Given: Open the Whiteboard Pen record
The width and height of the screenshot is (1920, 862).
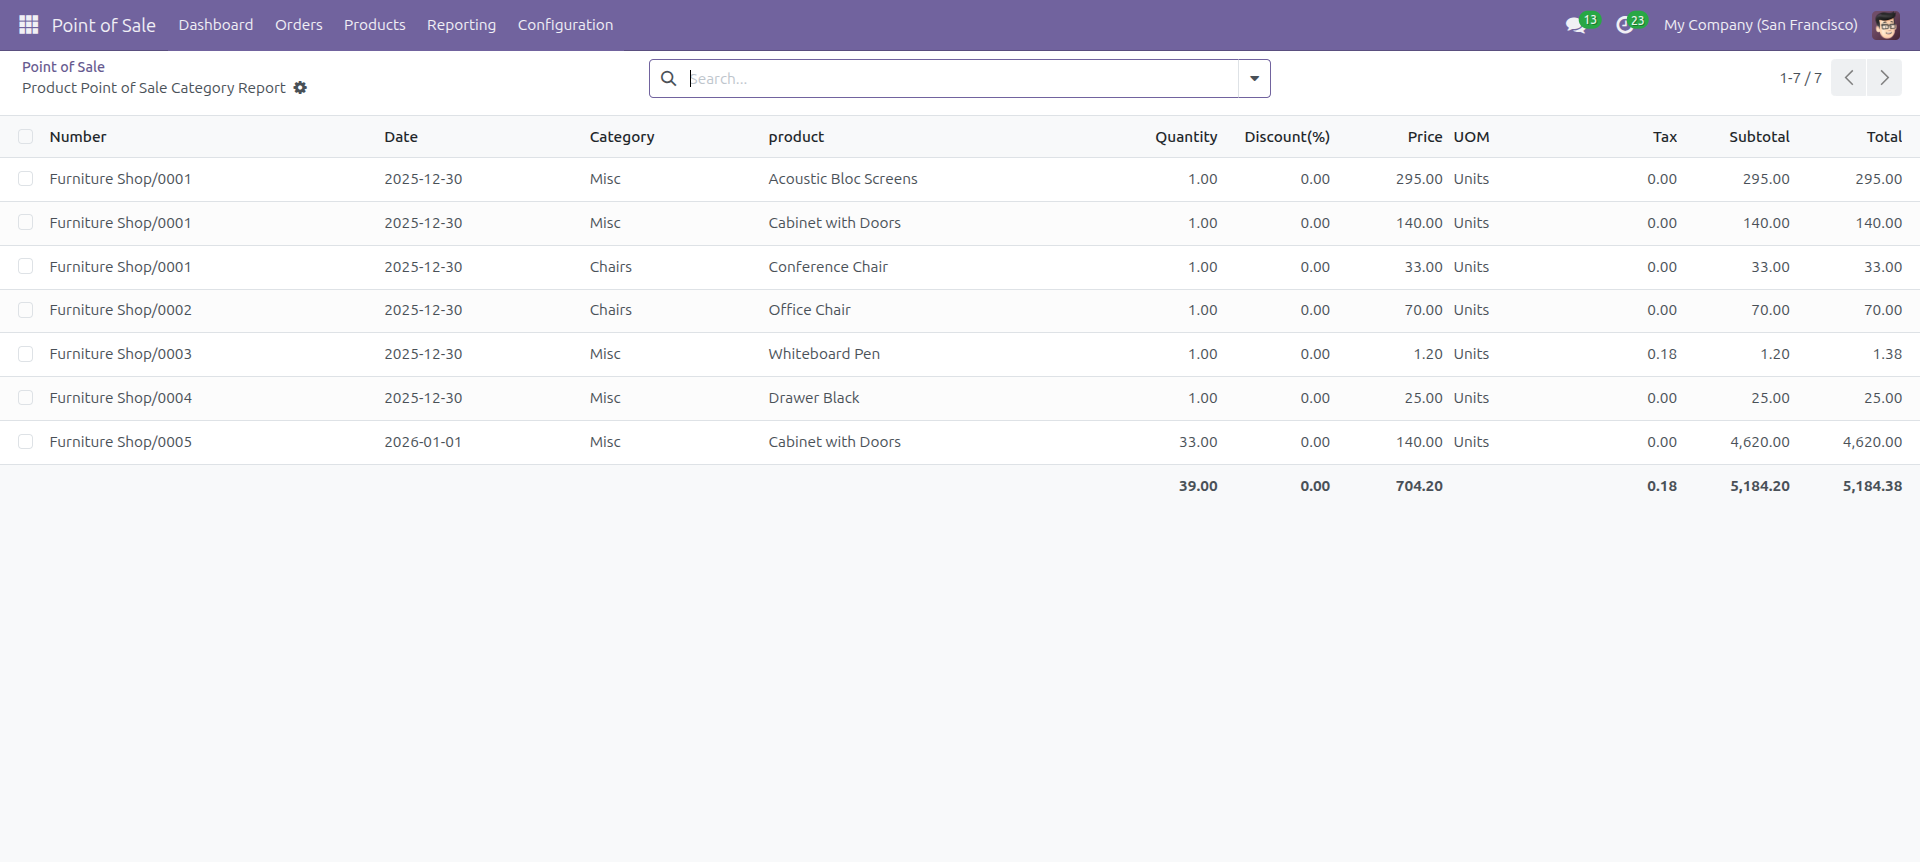Looking at the screenshot, I should point(824,354).
